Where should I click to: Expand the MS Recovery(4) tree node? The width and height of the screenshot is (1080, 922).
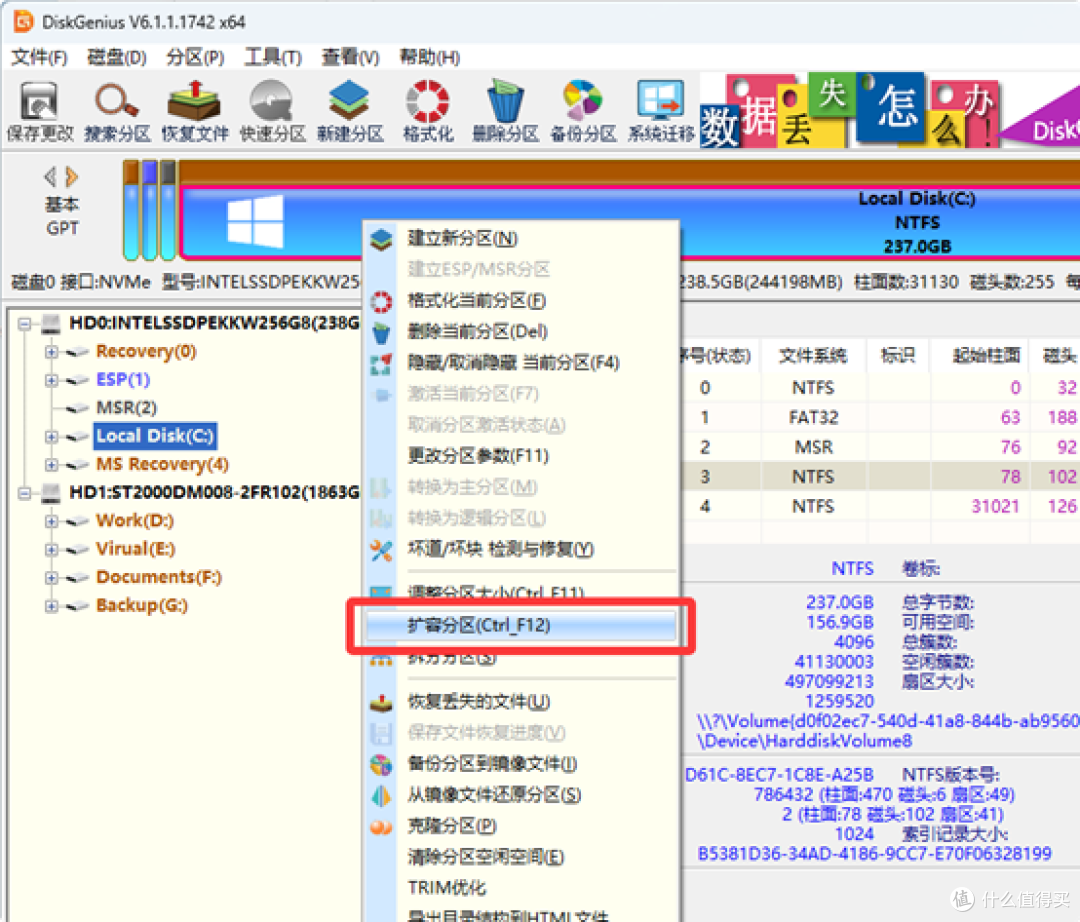click(x=52, y=465)
